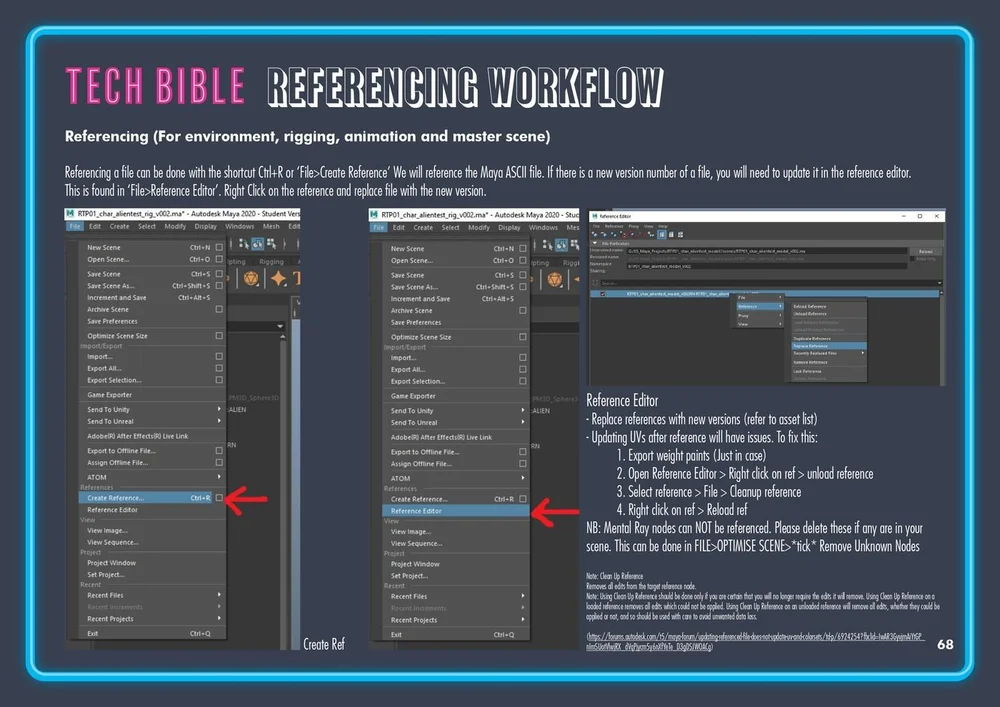Choose Replace Reference in Reference Editor context menu
The image size is (1000, 707).
tap(829, 346)
